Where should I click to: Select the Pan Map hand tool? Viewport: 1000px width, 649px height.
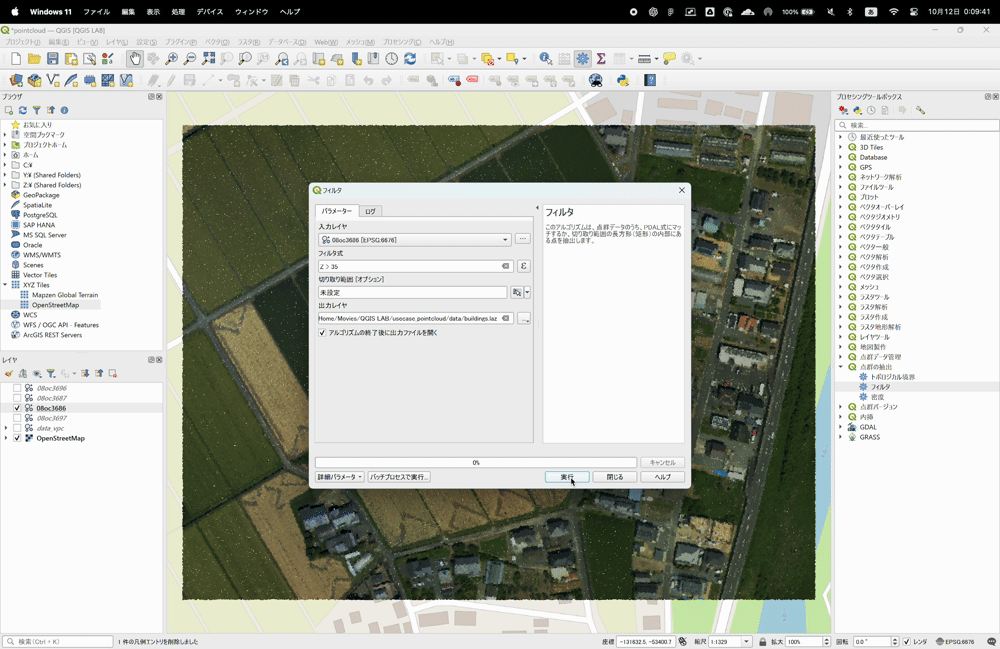(135, 59)
